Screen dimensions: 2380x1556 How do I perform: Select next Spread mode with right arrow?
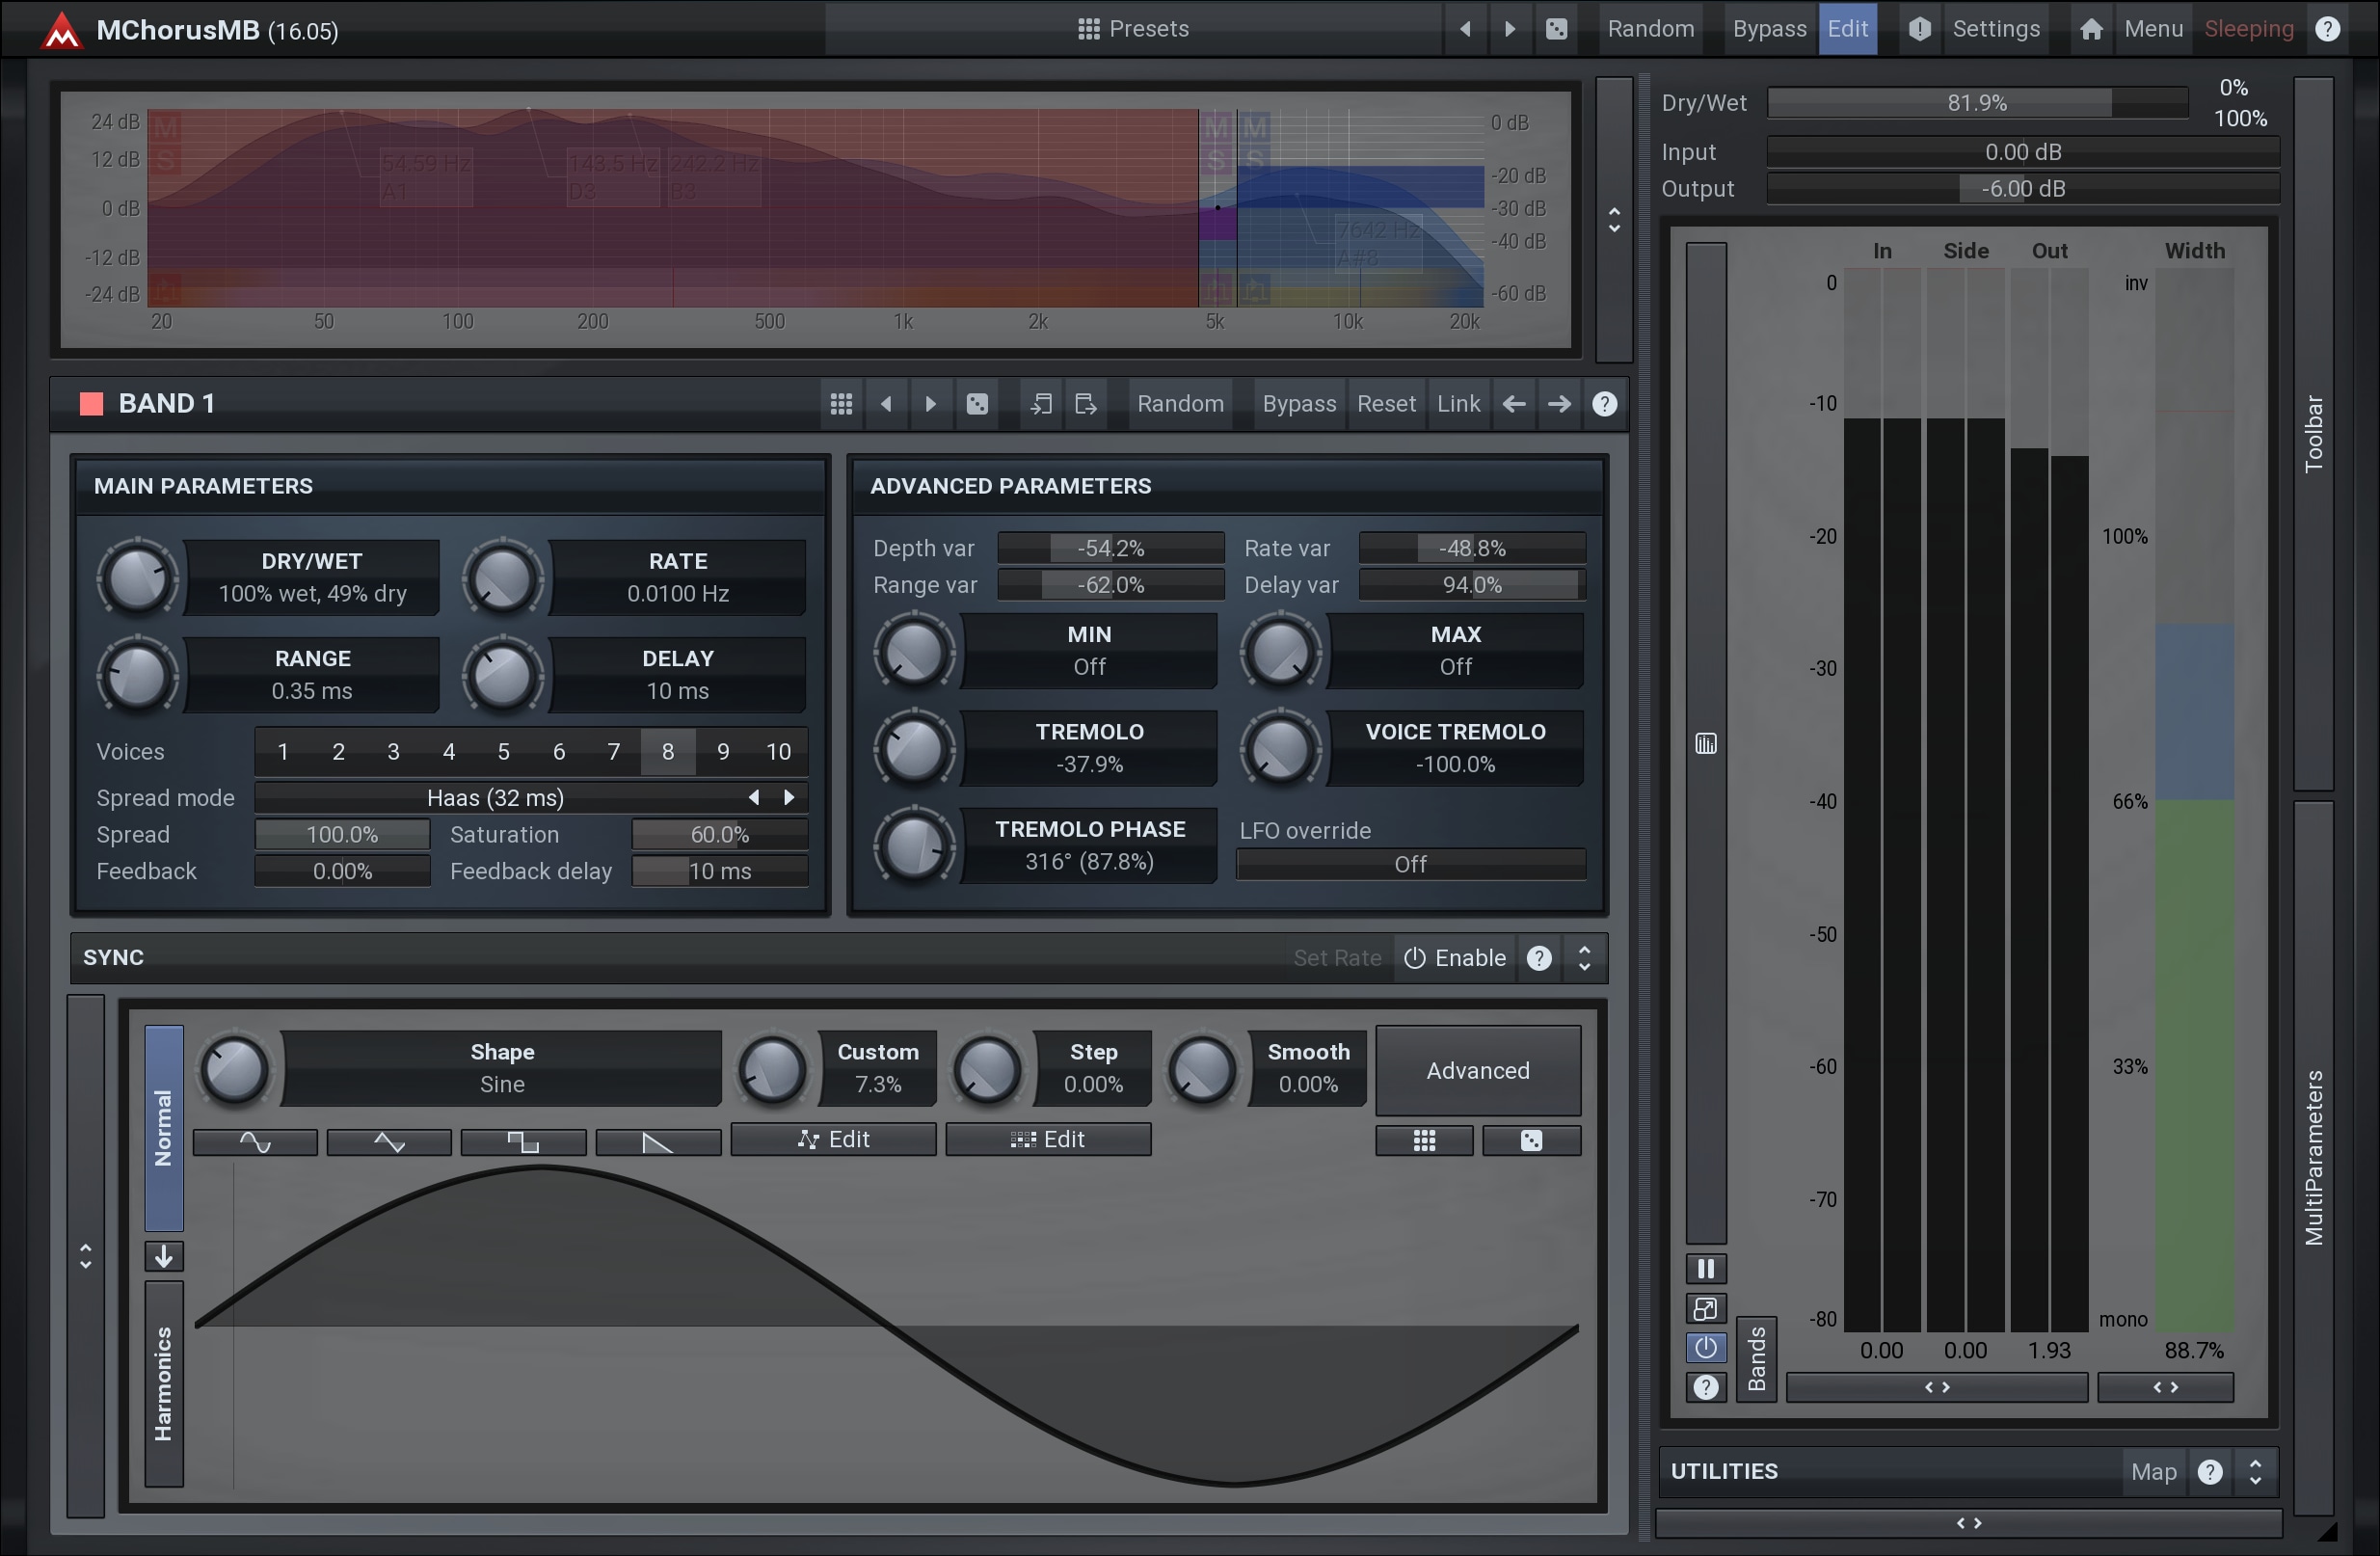(x=789, y=798)
